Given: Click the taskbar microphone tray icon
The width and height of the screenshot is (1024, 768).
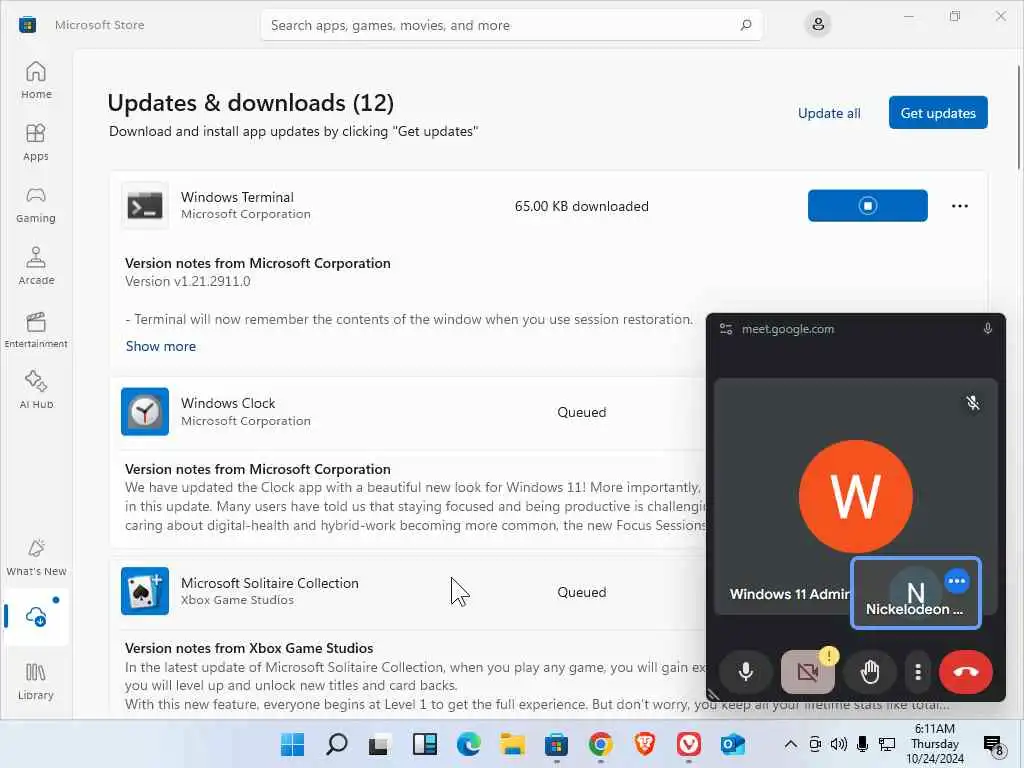Looking at the screenshot, I should (862, 744).
